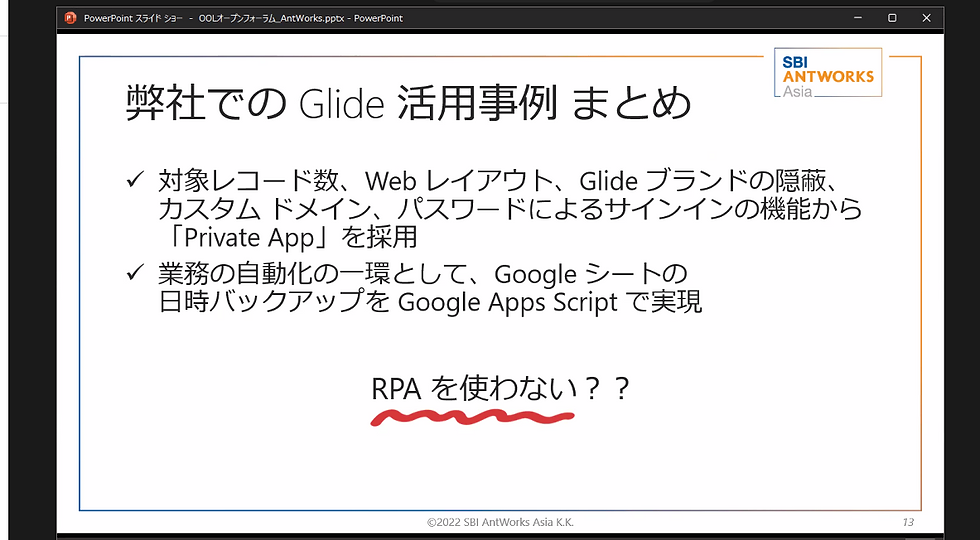The height and width of the screenshot is (540, 980).
Task: Click the second checkmark bullet
Action: pyautogui.click(x=135, y=274)
